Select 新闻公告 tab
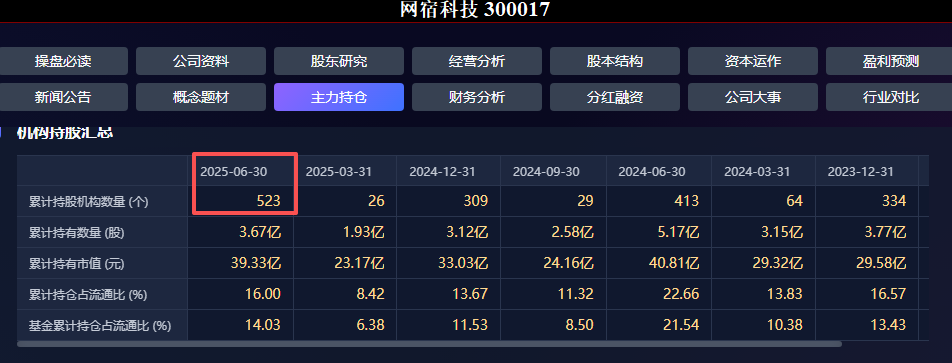Image resolution: width=952 pixels, height=363 pixels. (63, 97)
